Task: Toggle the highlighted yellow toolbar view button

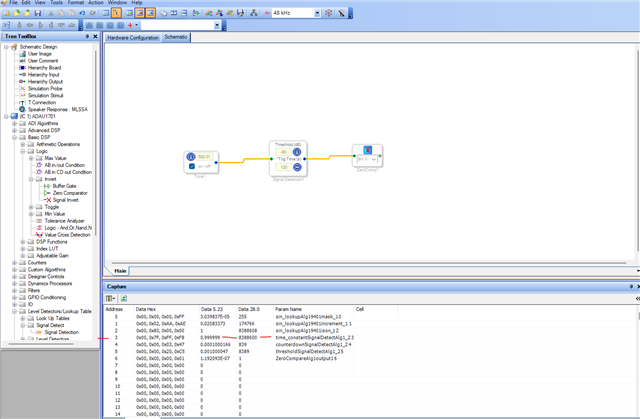Action: [116, 13]
